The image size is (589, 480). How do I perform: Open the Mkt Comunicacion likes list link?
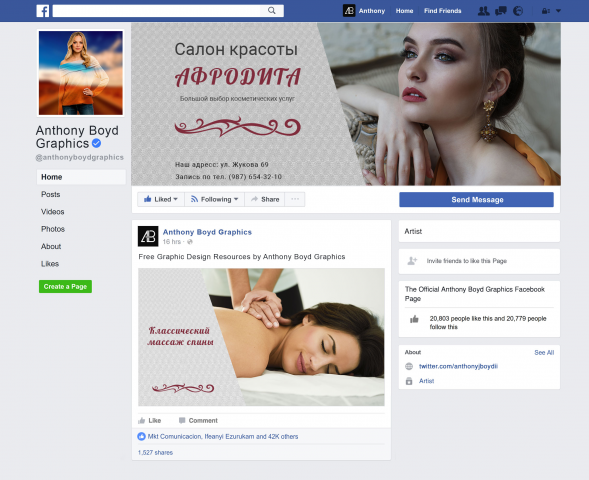(223, 436)
